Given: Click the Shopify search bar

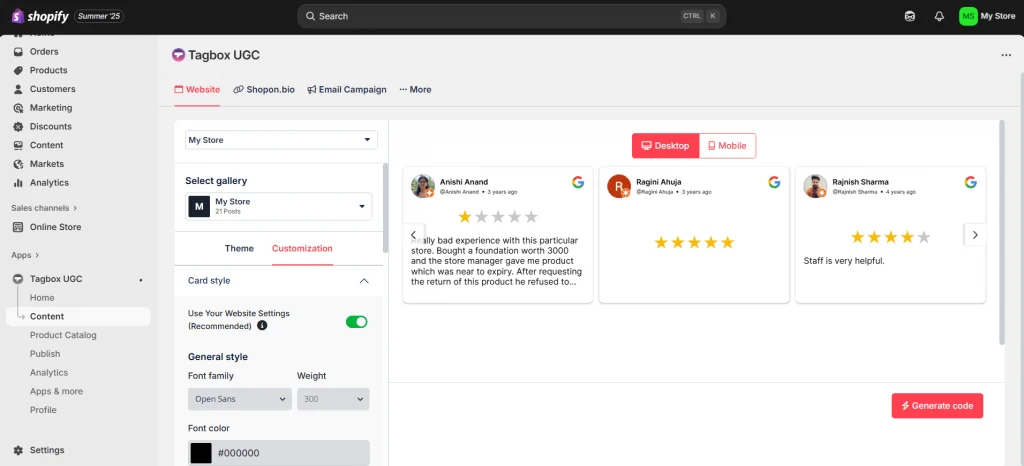Looking at the screenshot, I should coord(511,16).
